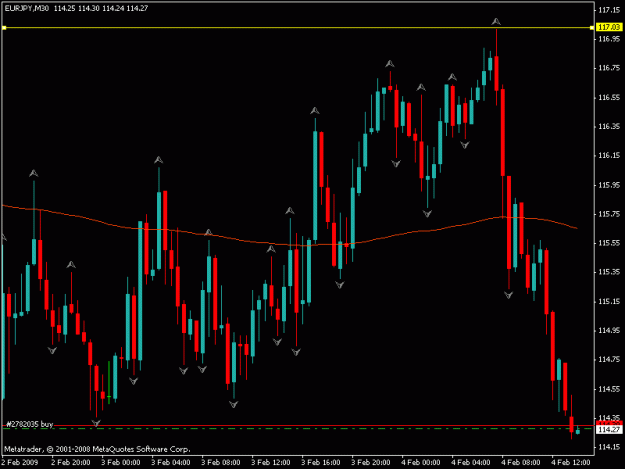Click the 117.15 price scale label
This screenshot has height=469, width=625.
pos(609,10)
